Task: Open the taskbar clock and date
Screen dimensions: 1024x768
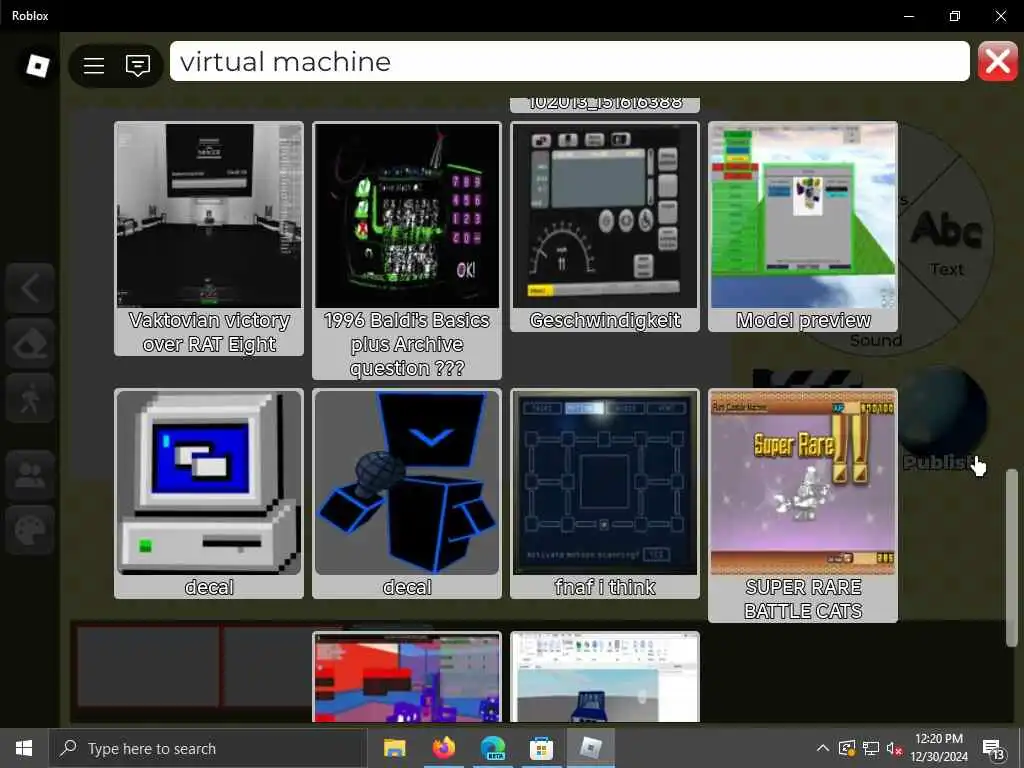Action: [x=939, y=748]
